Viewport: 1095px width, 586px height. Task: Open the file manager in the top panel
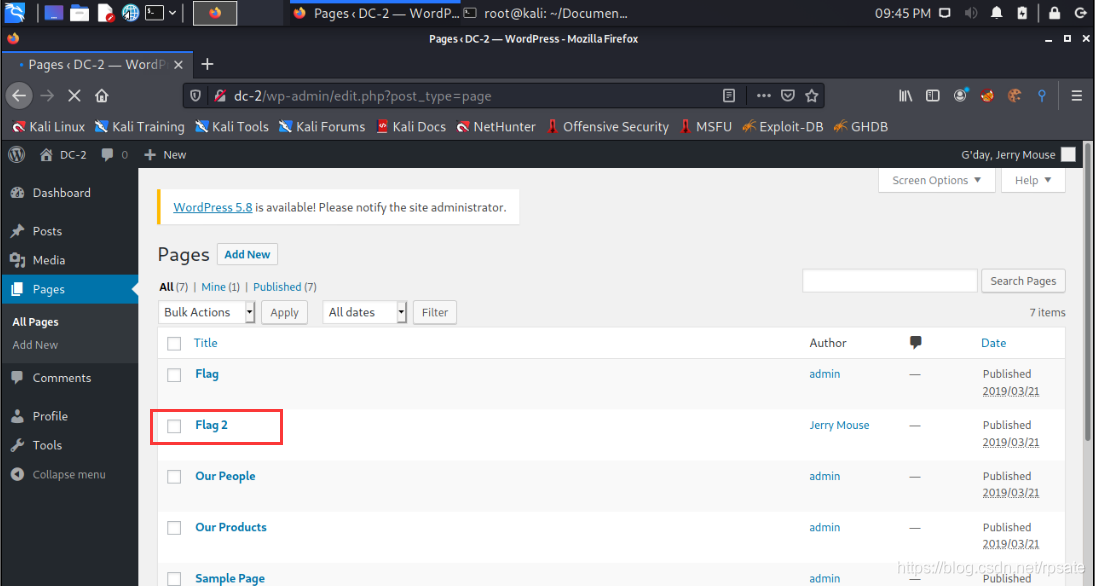[80, 13]
